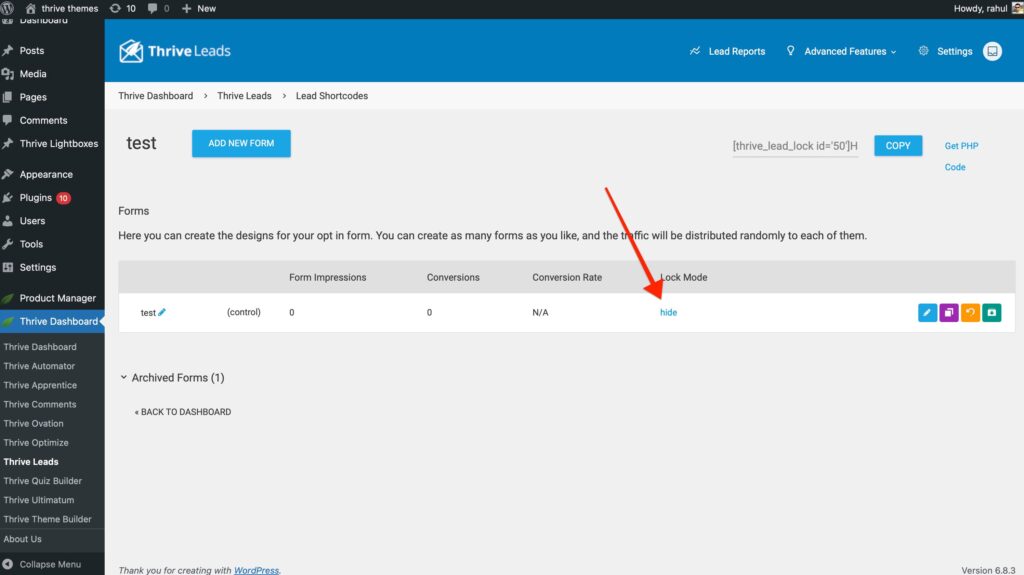Open the WordPress logo menu
The height and width of the screenshot is (575, 1024).
pos(9,8)
